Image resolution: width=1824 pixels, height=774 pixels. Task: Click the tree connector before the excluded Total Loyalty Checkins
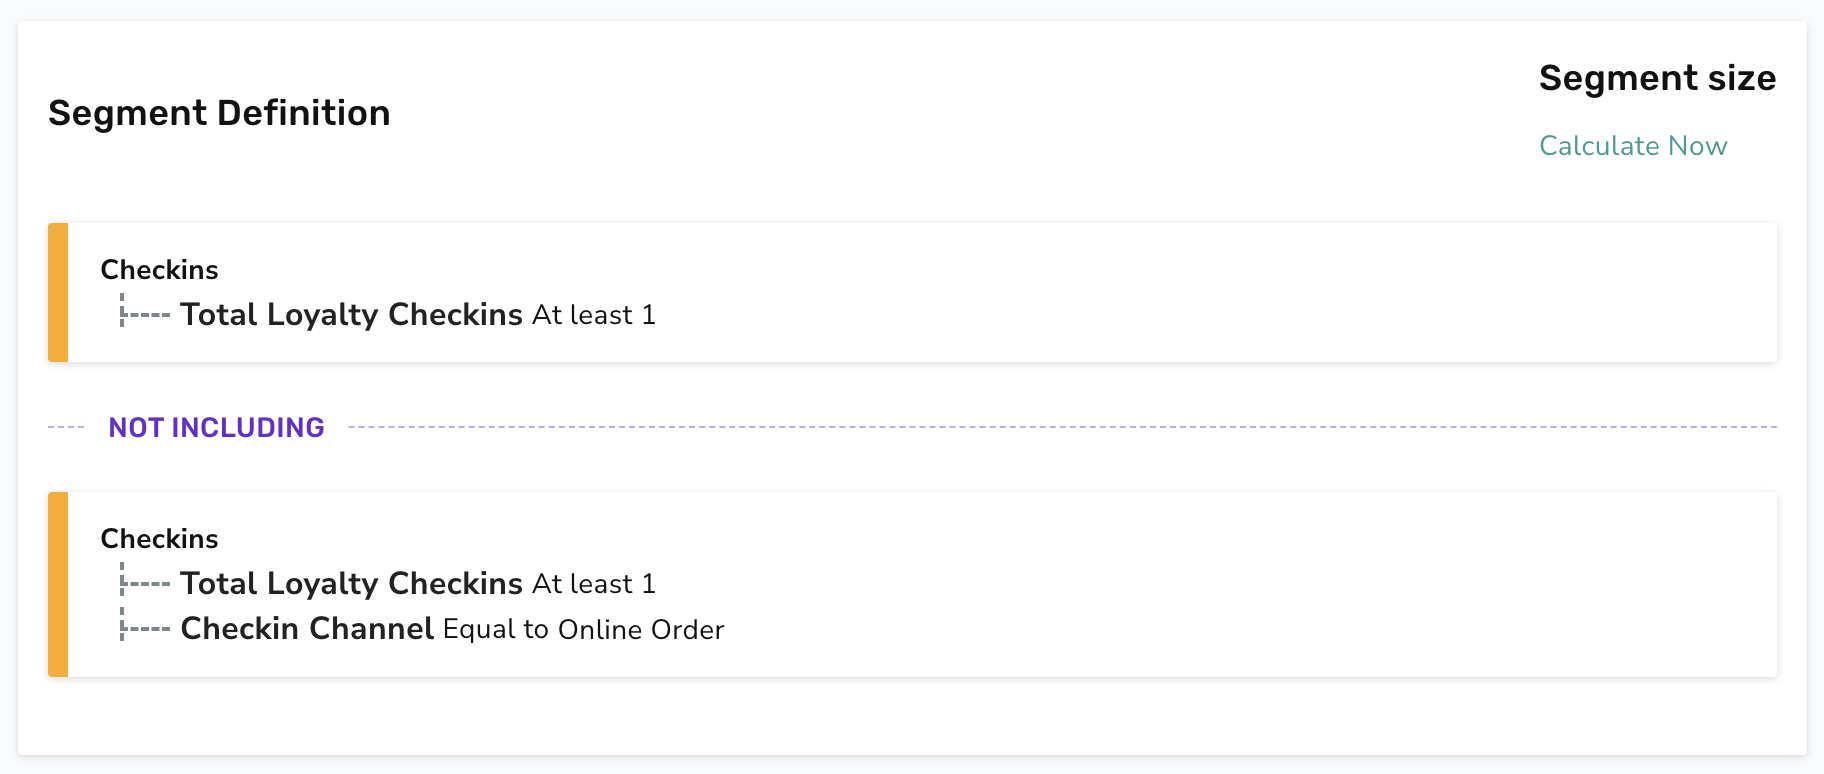145,580
